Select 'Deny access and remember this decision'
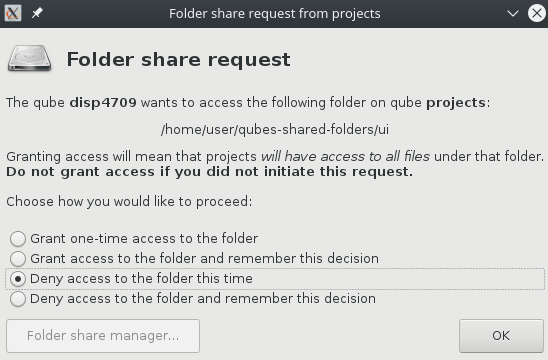The width and height of the screenshot is (548, 360). [x=193, y=299]
